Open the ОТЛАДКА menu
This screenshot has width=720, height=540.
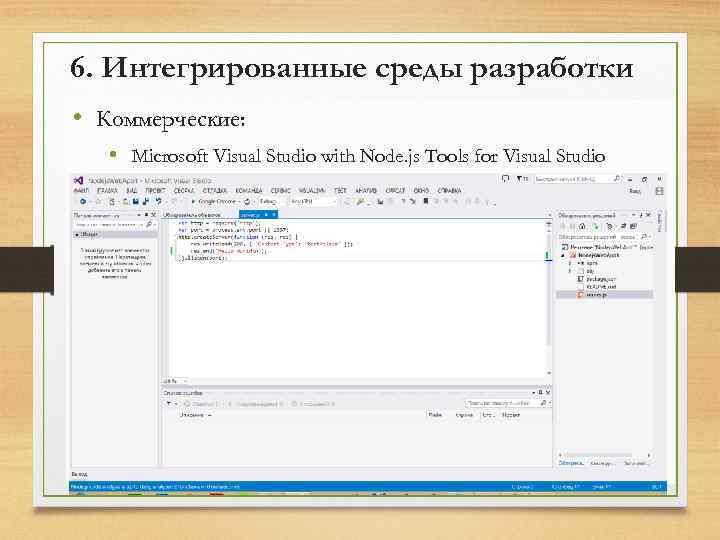point(214,191)
